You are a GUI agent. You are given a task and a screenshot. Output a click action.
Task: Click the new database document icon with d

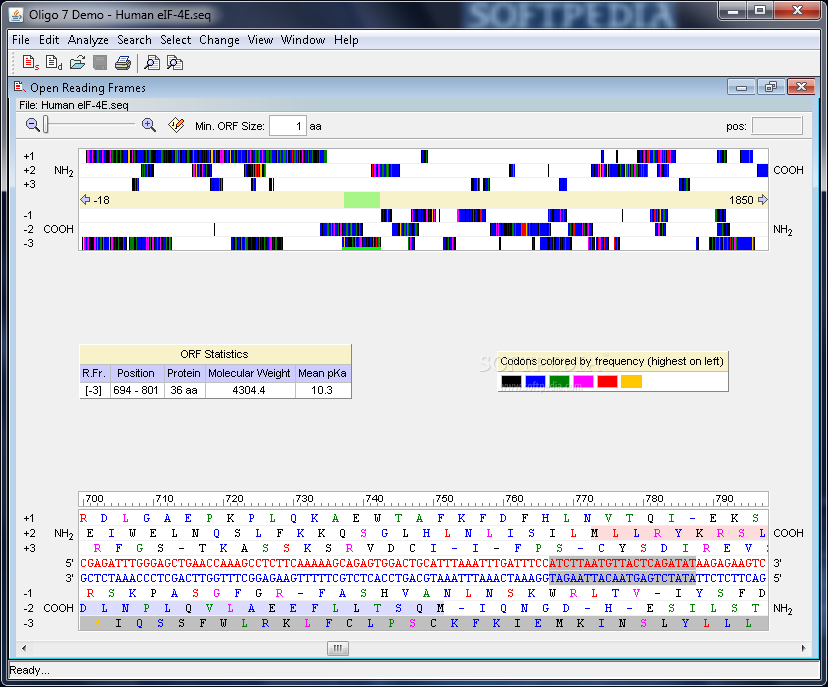coord(53,63)
